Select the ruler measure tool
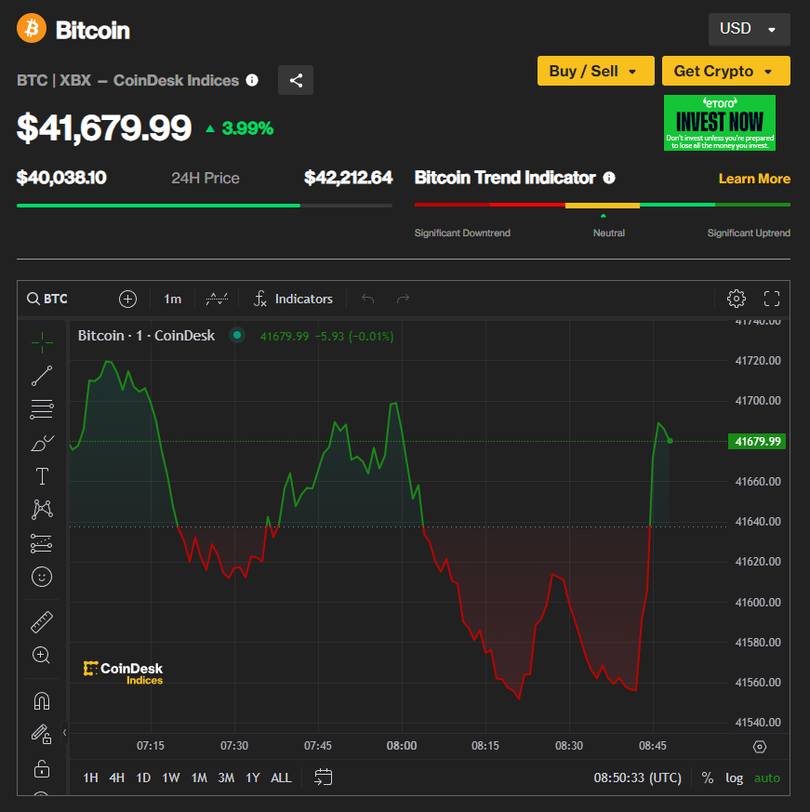Viewport: 810px width, 812px height. (41, 622)
